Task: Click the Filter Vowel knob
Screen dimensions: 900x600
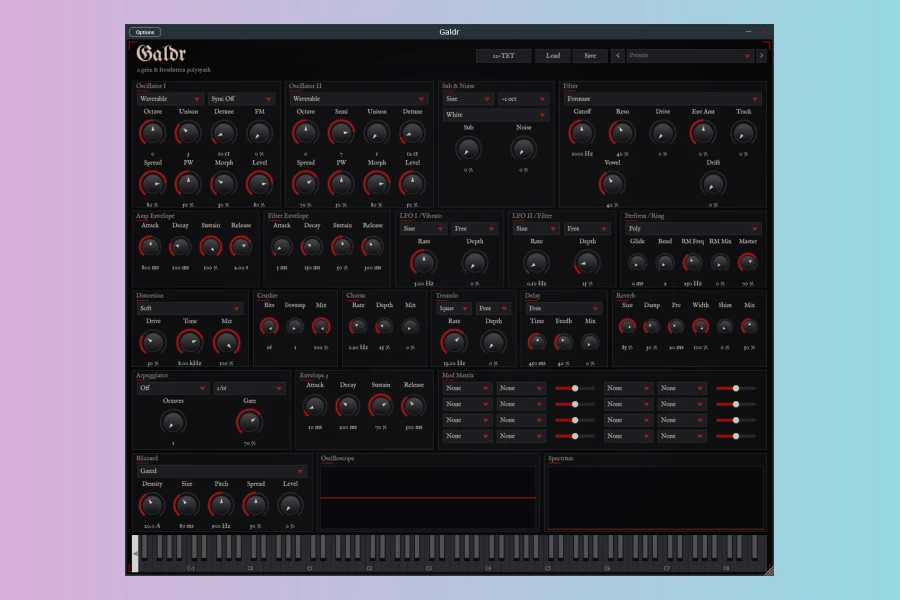Action: pos(612,184)
